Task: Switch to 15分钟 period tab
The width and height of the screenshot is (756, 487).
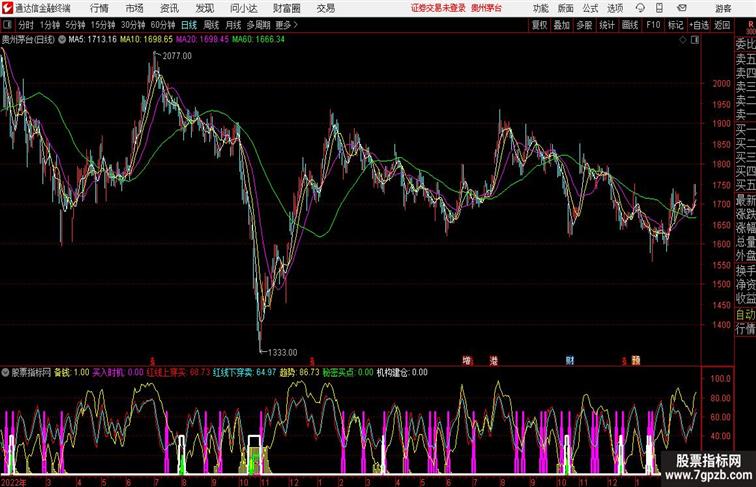Action: pyautogui.click(x=103, y=25)
